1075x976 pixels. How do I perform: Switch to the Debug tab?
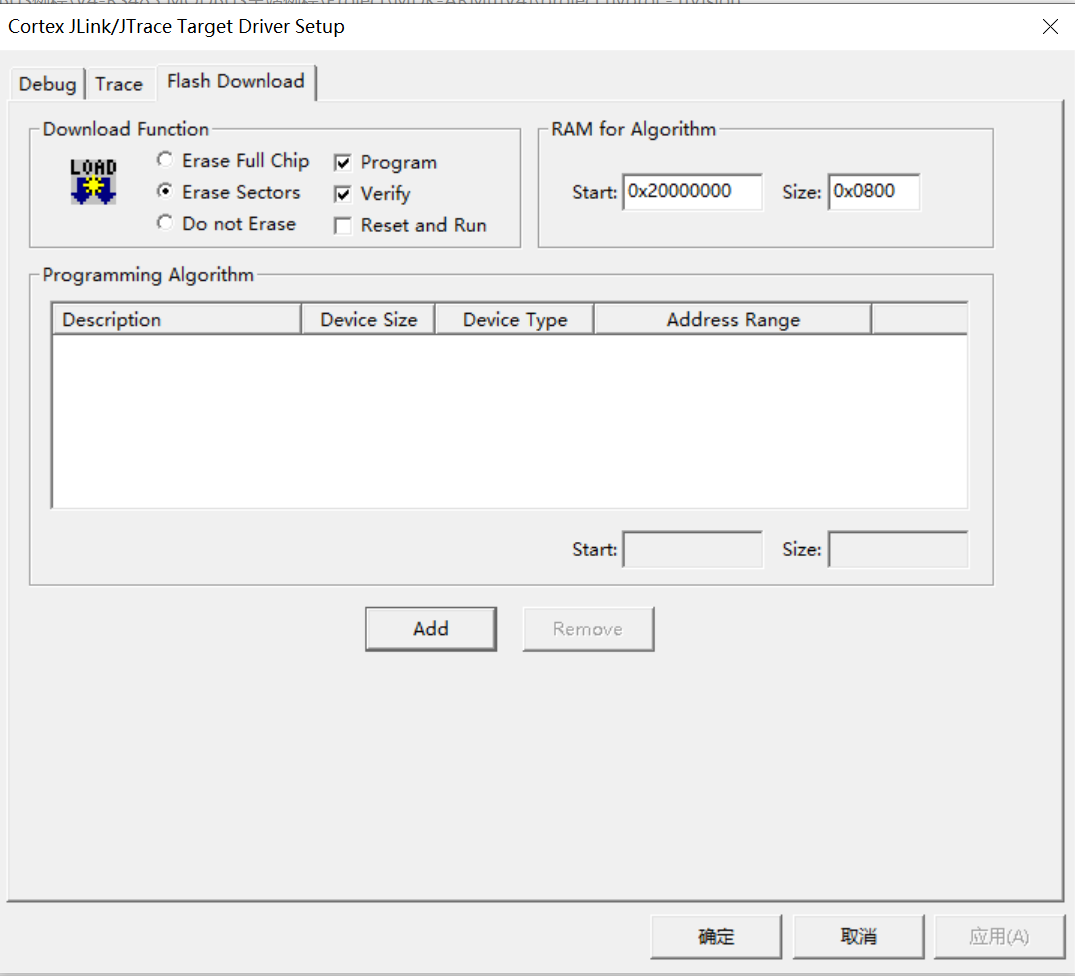[x=46, y=84]
